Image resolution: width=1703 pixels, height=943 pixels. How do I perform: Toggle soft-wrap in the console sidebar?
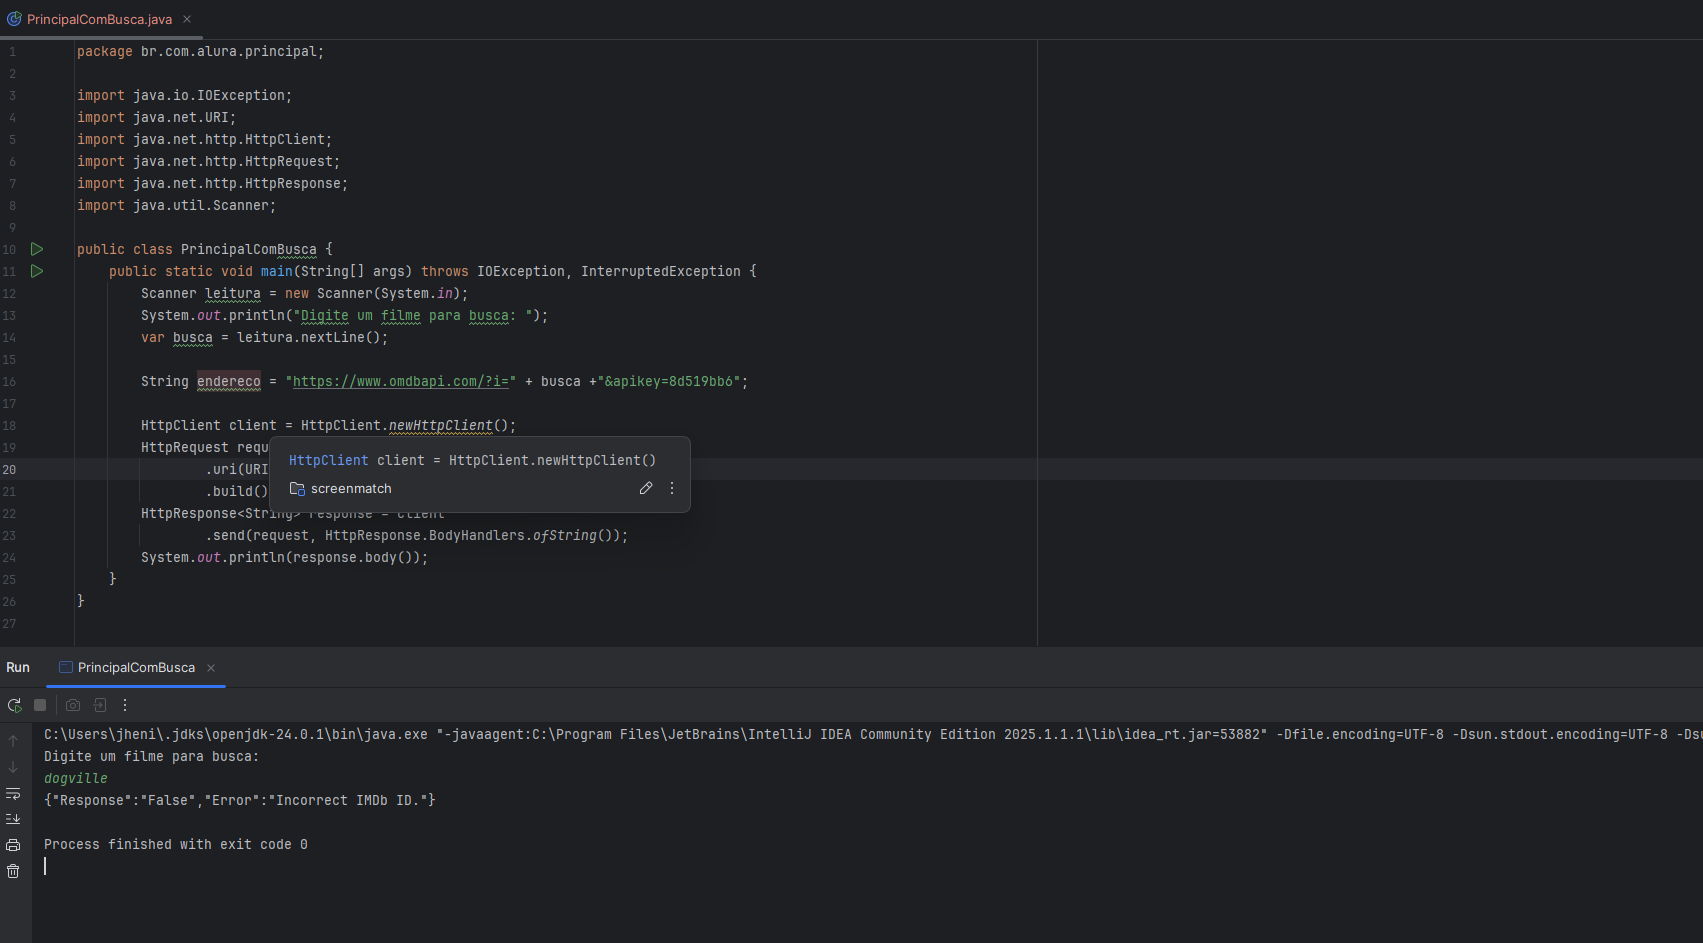[x=13, y=793]
